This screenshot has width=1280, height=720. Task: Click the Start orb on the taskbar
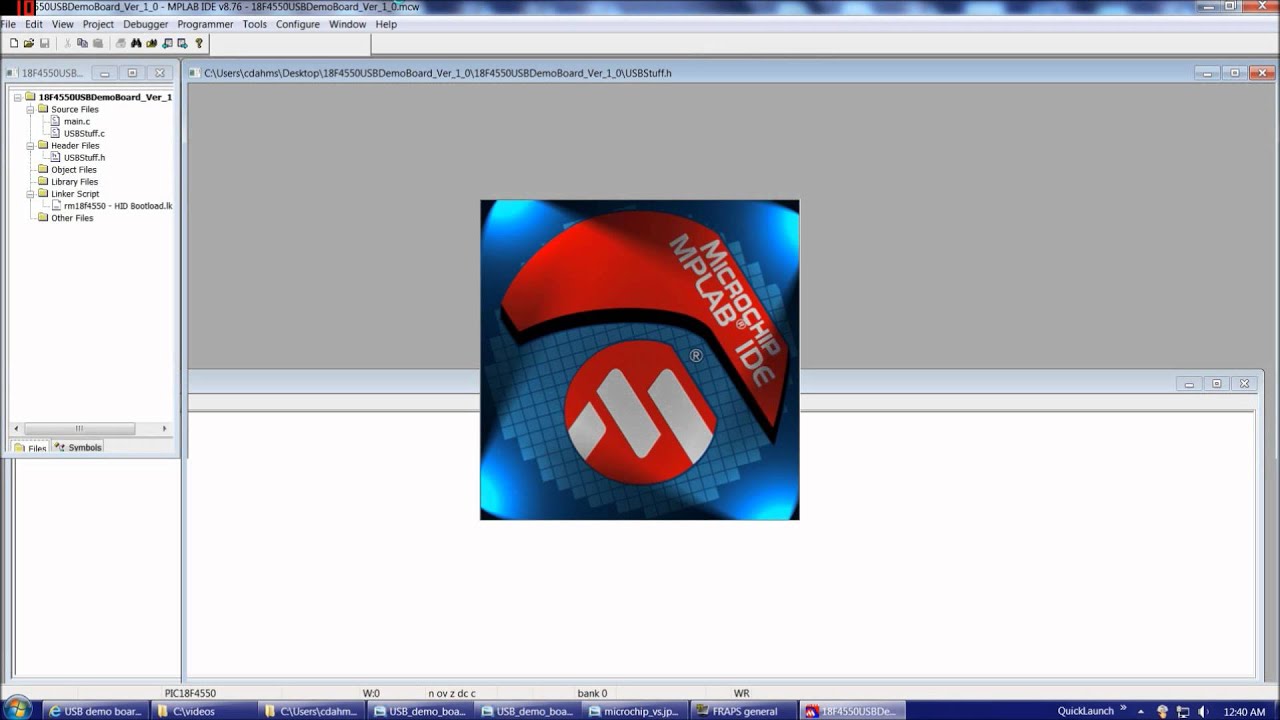tap(18, 710)
